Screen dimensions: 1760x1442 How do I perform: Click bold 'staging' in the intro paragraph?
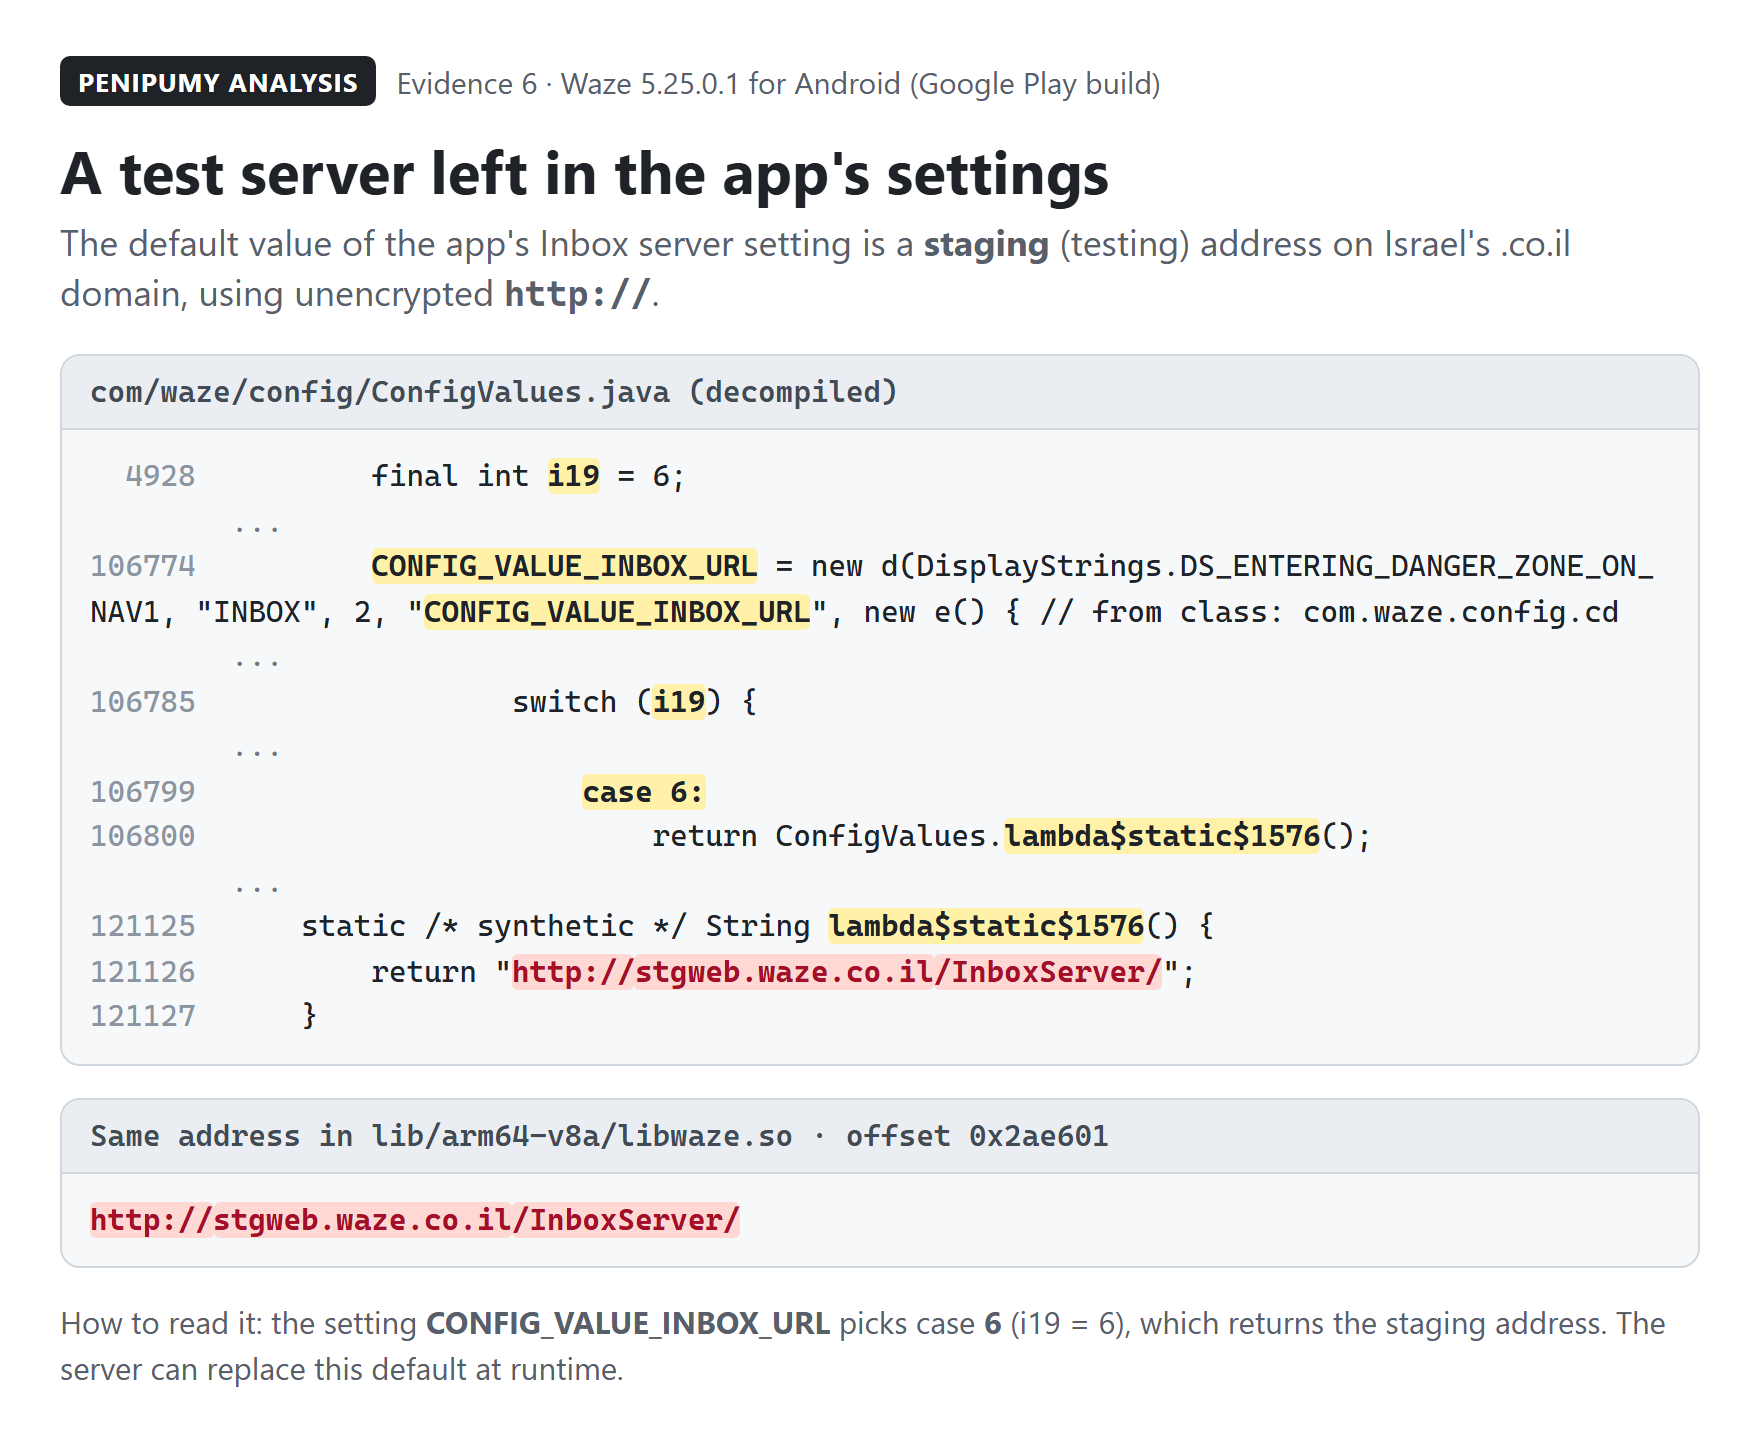(x=986, y=244)
